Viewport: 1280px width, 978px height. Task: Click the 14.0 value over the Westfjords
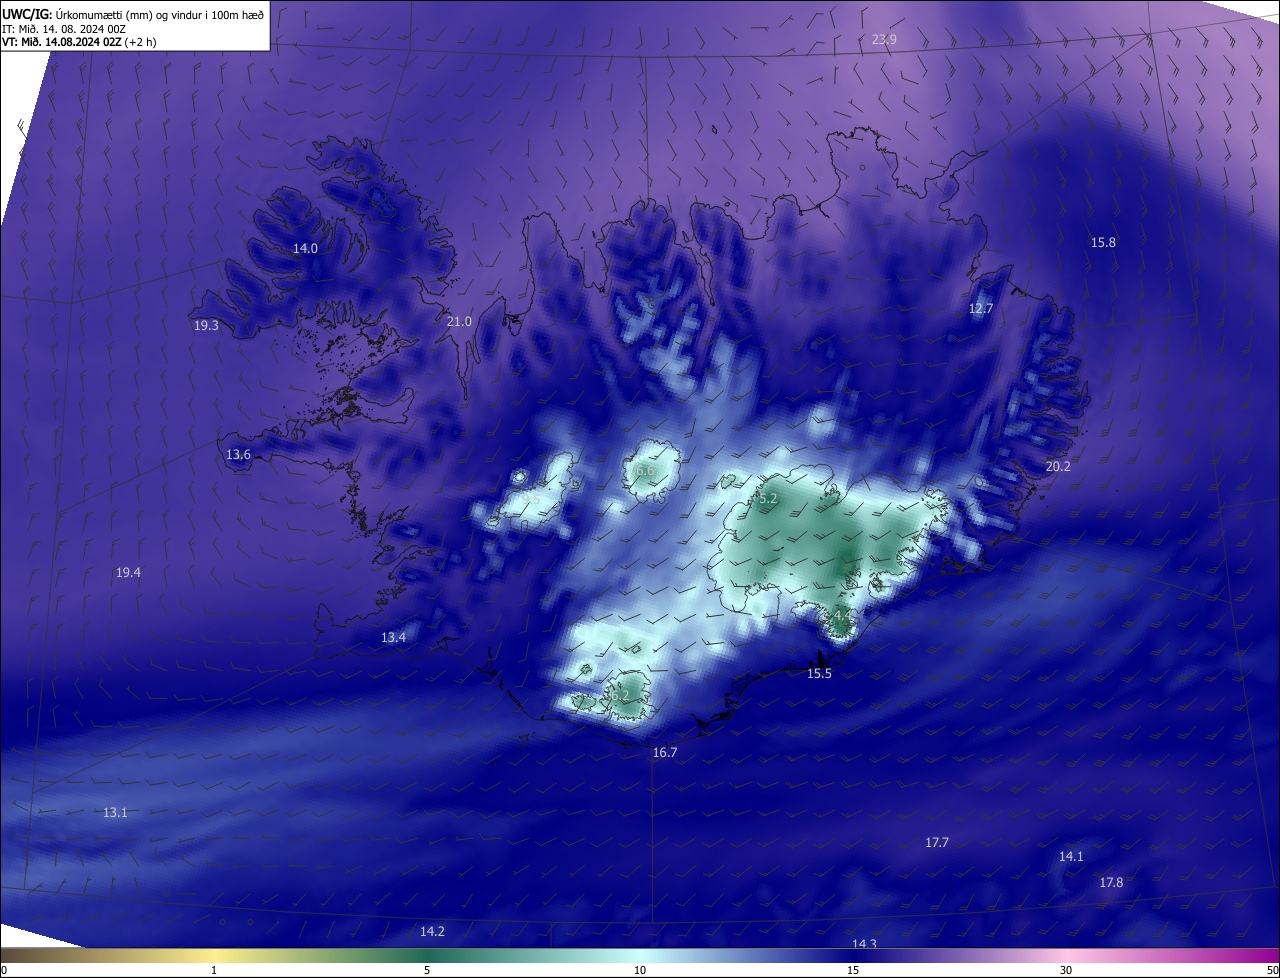click(305, 248)
